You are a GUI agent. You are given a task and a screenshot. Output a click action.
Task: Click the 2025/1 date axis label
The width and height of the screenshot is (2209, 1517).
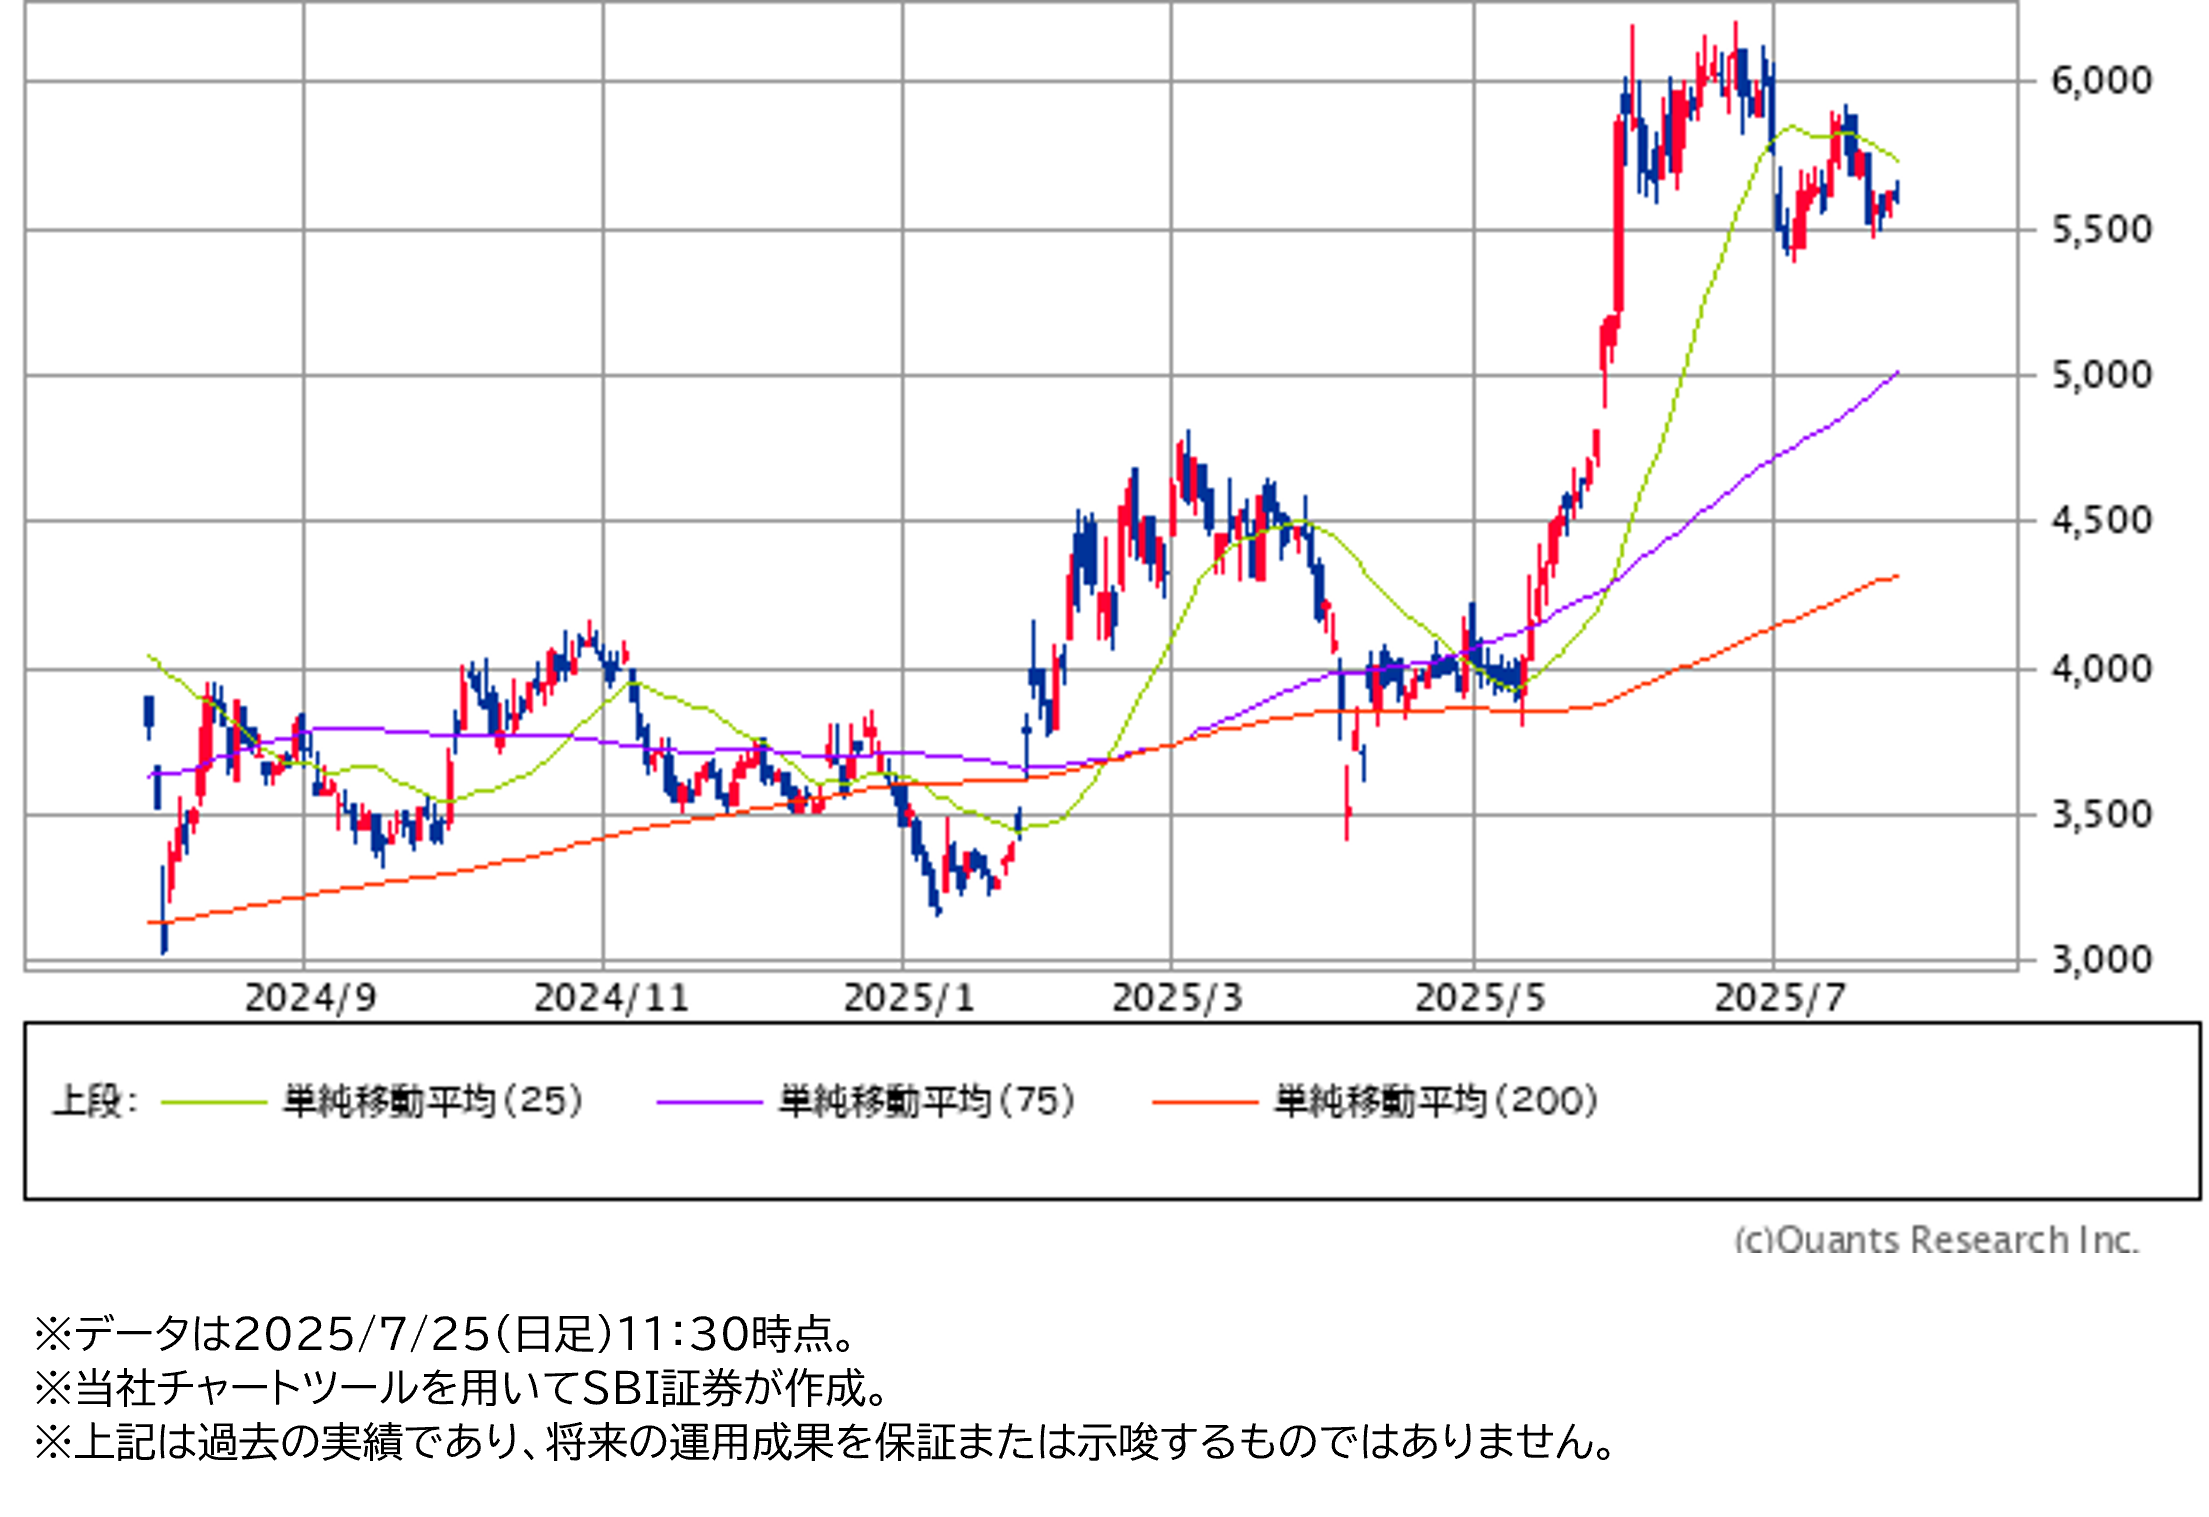(x=908, y=998)
